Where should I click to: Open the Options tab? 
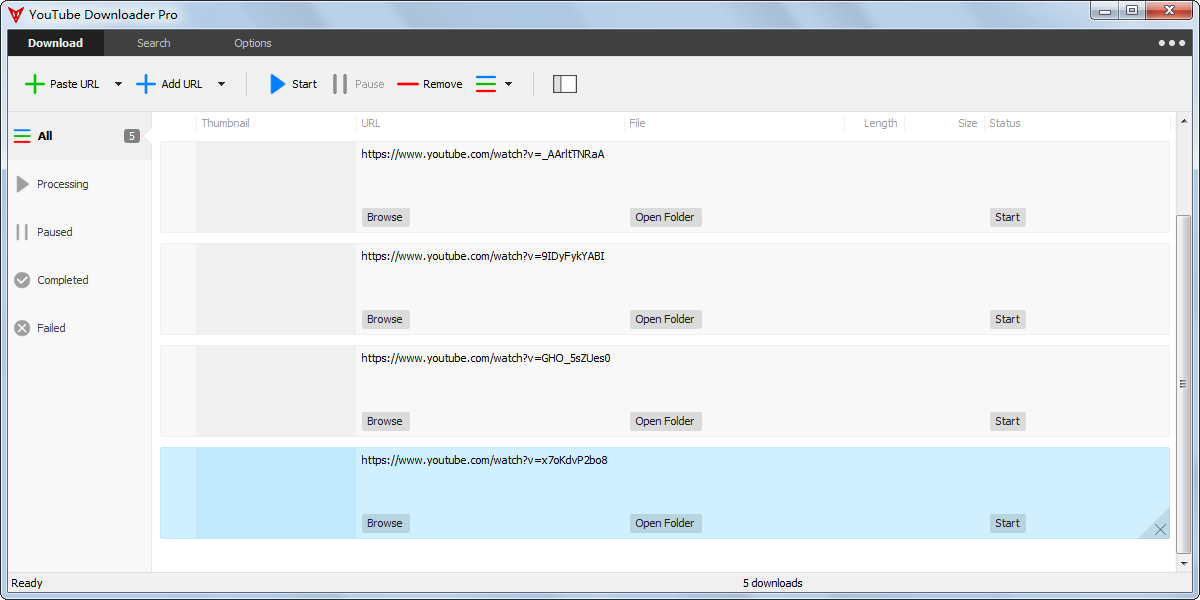[x=253, y=43]
